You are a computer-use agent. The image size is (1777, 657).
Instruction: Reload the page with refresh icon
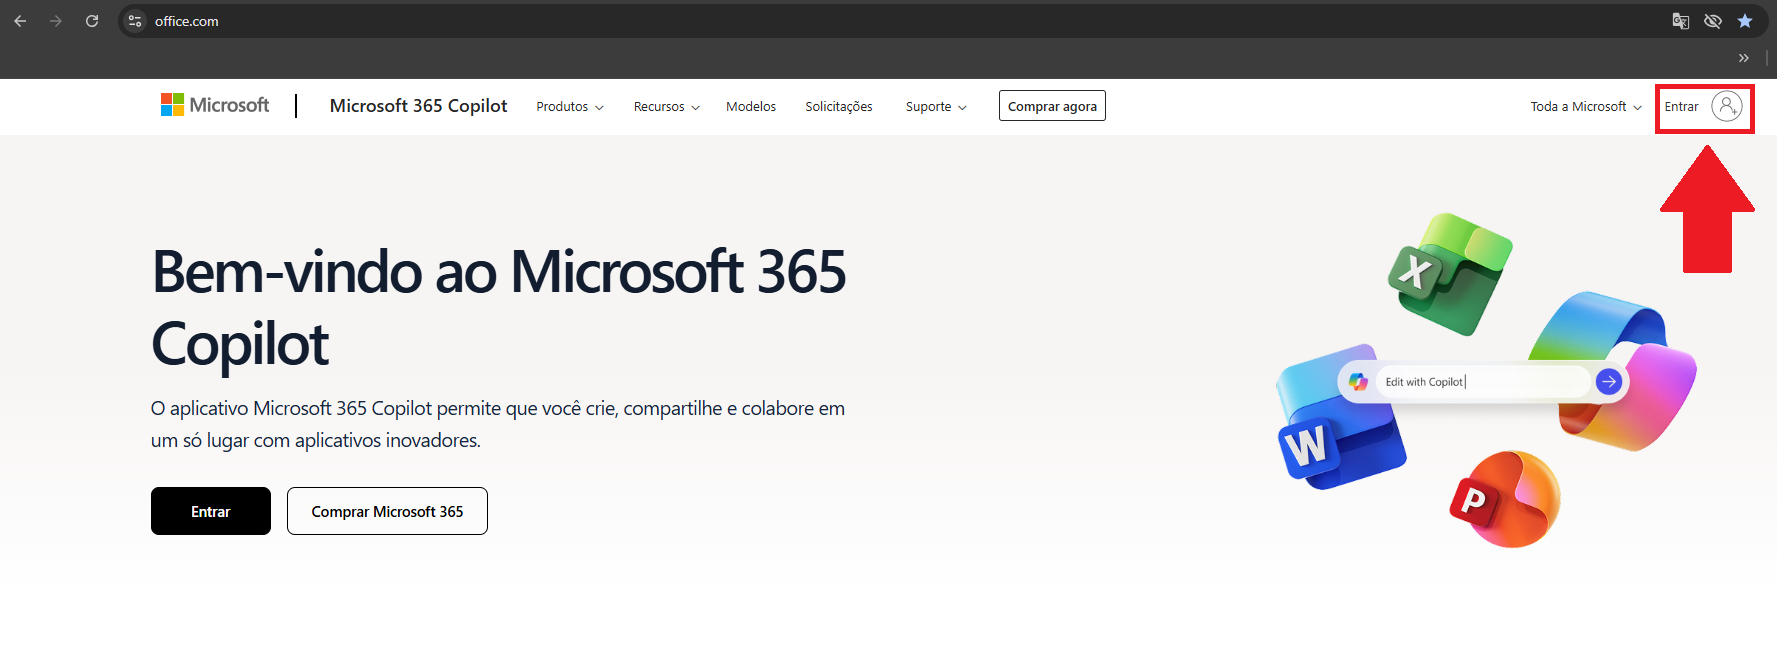pos(92,21)
